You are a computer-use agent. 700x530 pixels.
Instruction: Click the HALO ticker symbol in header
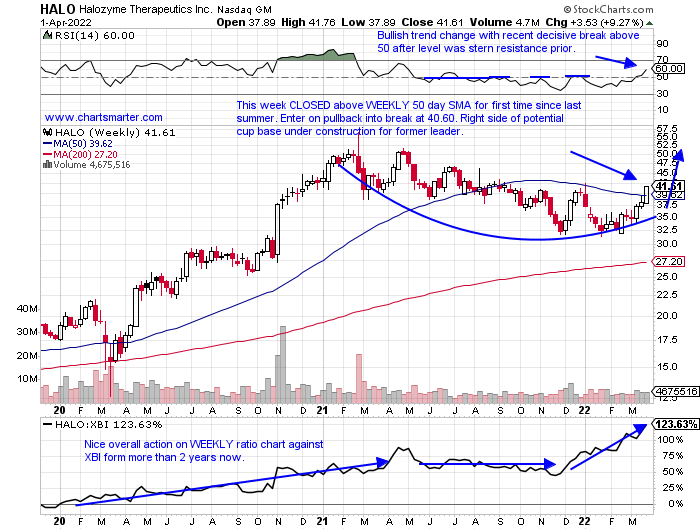coord(58,9)
